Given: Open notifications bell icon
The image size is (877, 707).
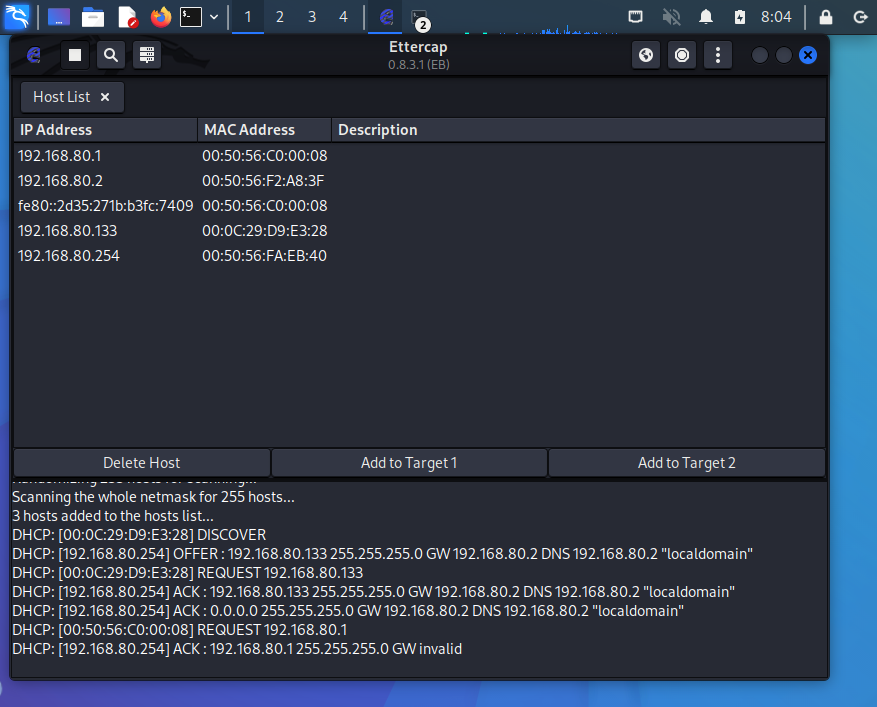Looking at the screenshot, I should click(706, 17).
